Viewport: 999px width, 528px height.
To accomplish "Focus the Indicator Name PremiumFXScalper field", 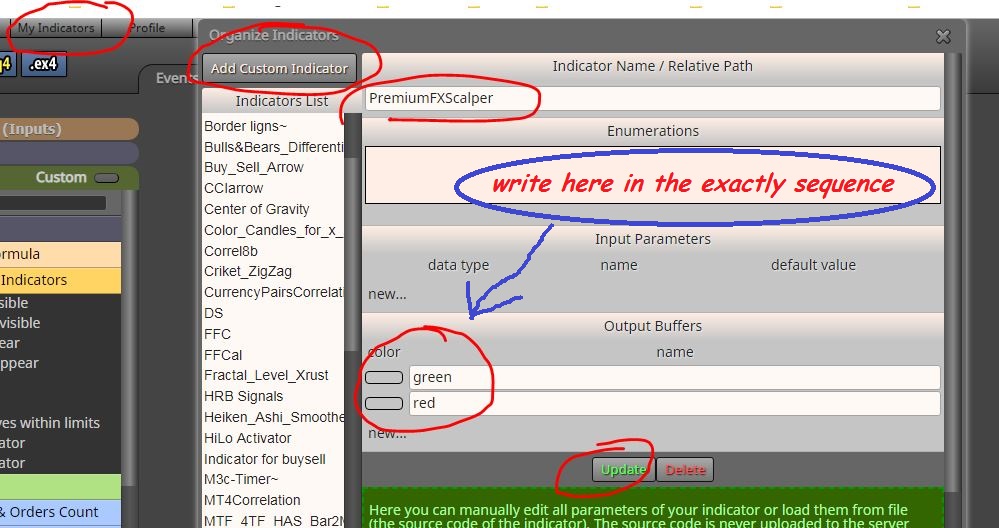I will (652, 98).
